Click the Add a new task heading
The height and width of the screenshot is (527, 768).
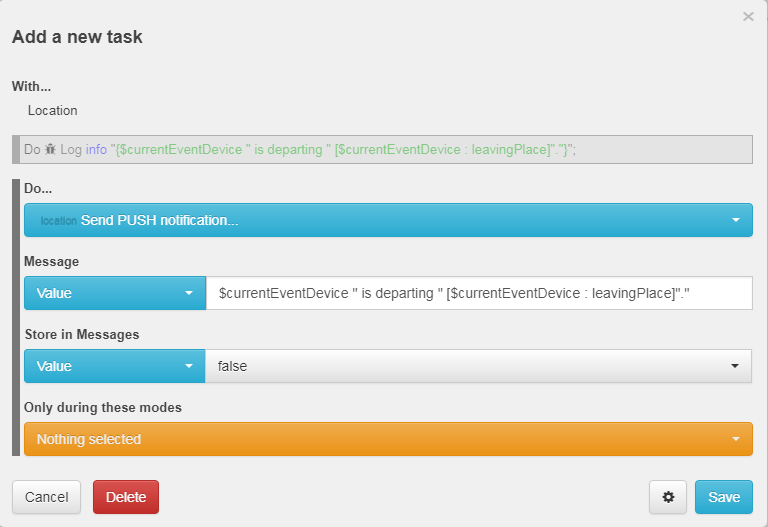(x=77, y=37)
